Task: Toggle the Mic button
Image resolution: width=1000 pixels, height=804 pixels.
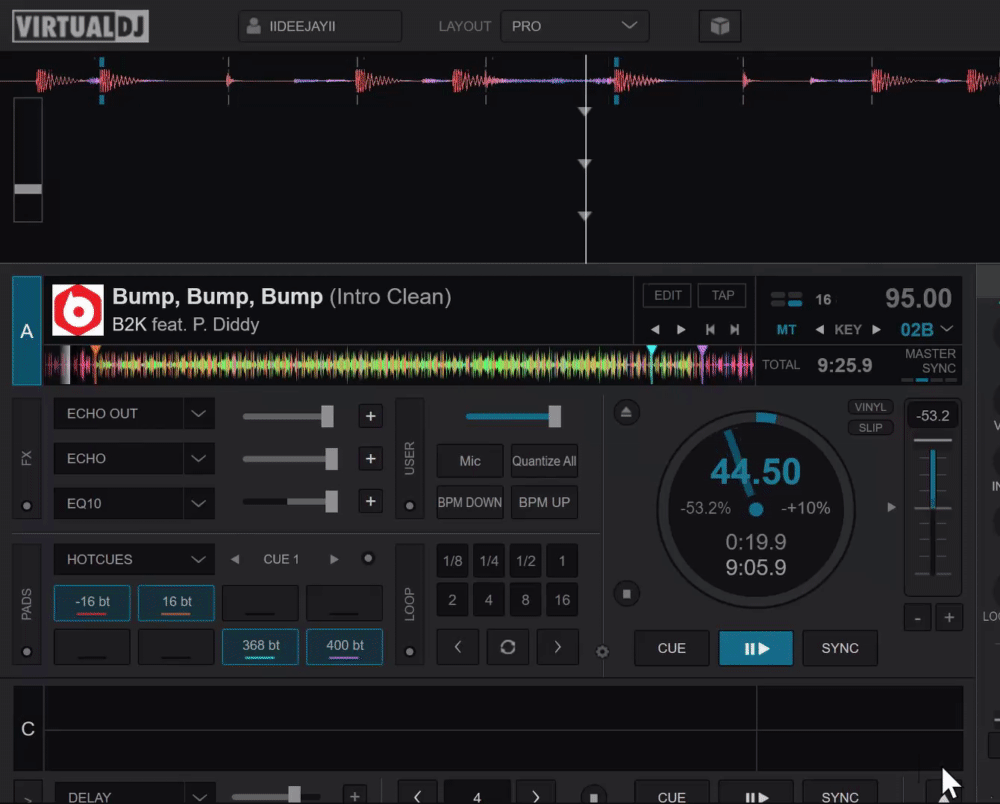Action: click(470, 461)
